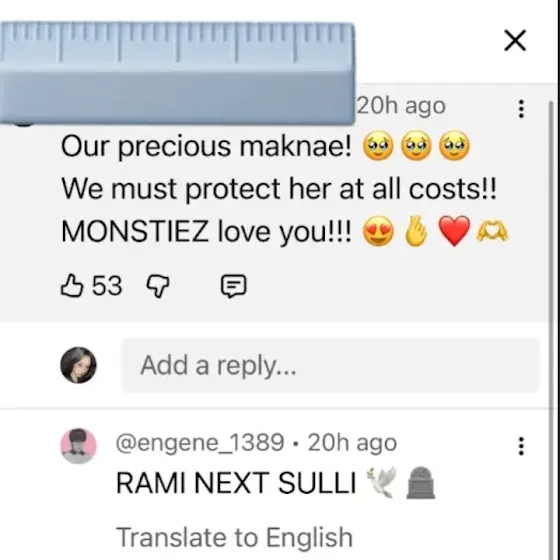Open replies via the speech bubble icon
This screenshot has width=560, height=560.
coord(234,286)
